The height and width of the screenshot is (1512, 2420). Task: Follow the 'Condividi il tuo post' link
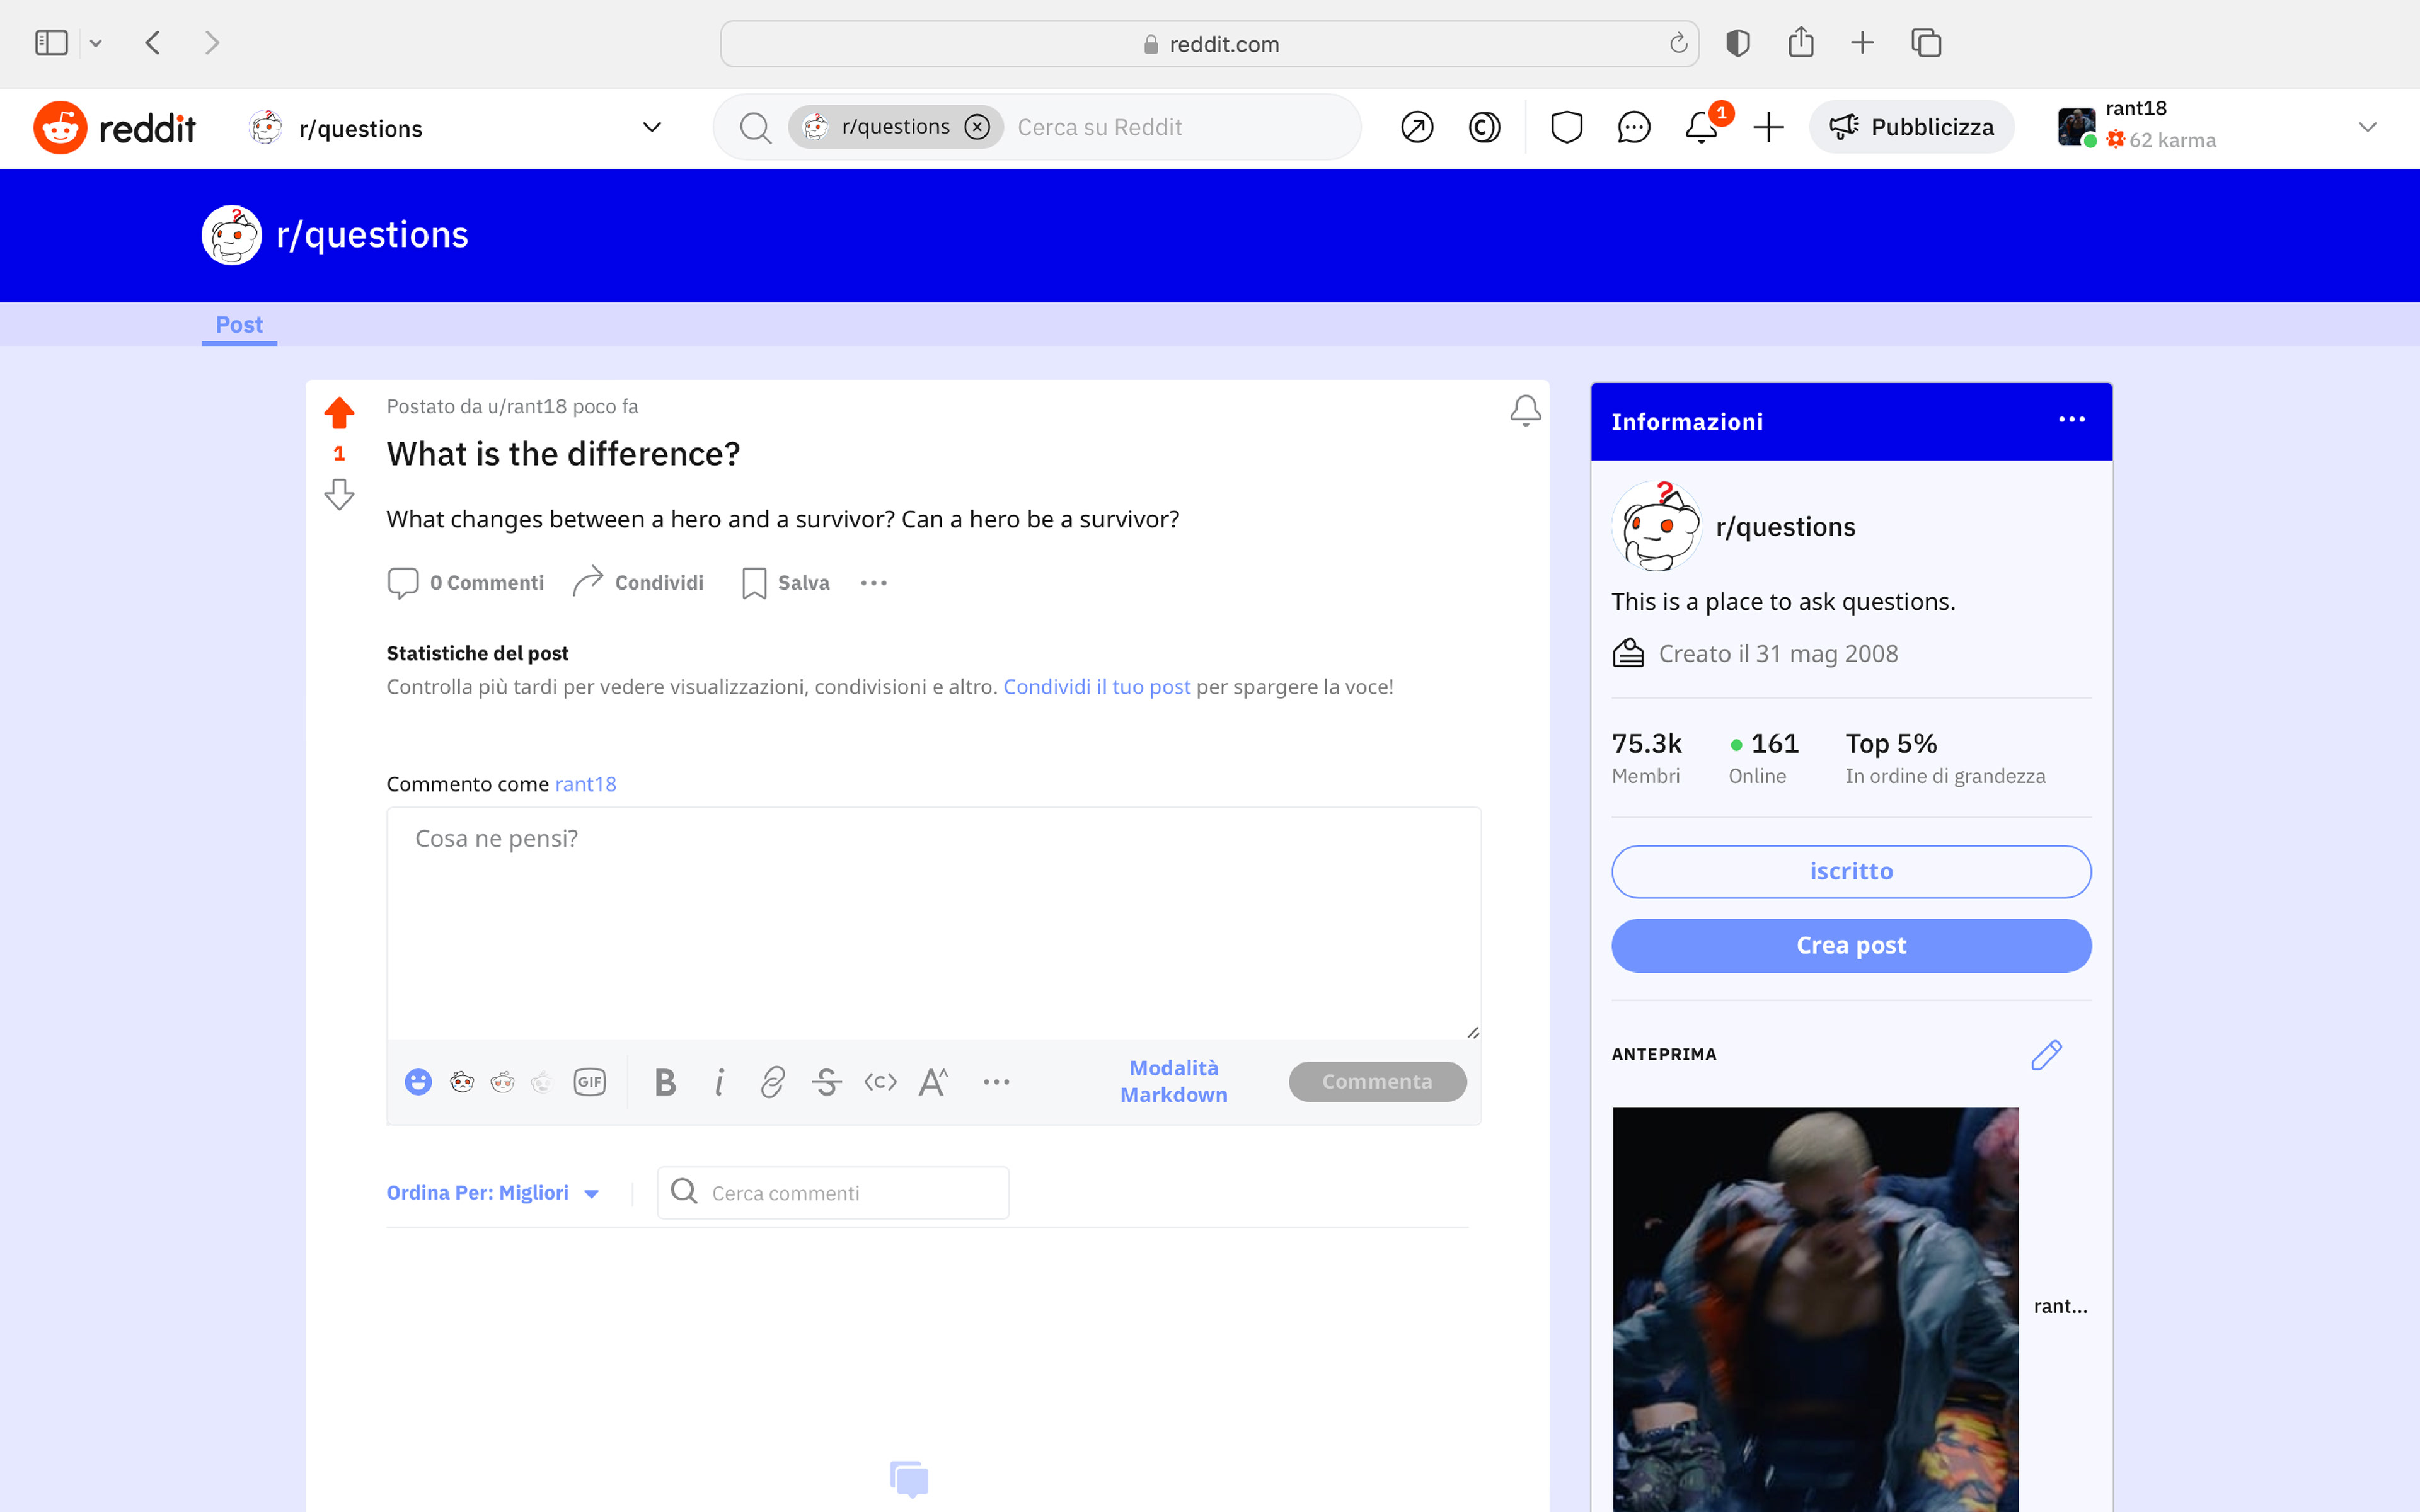click(1096, 687)
